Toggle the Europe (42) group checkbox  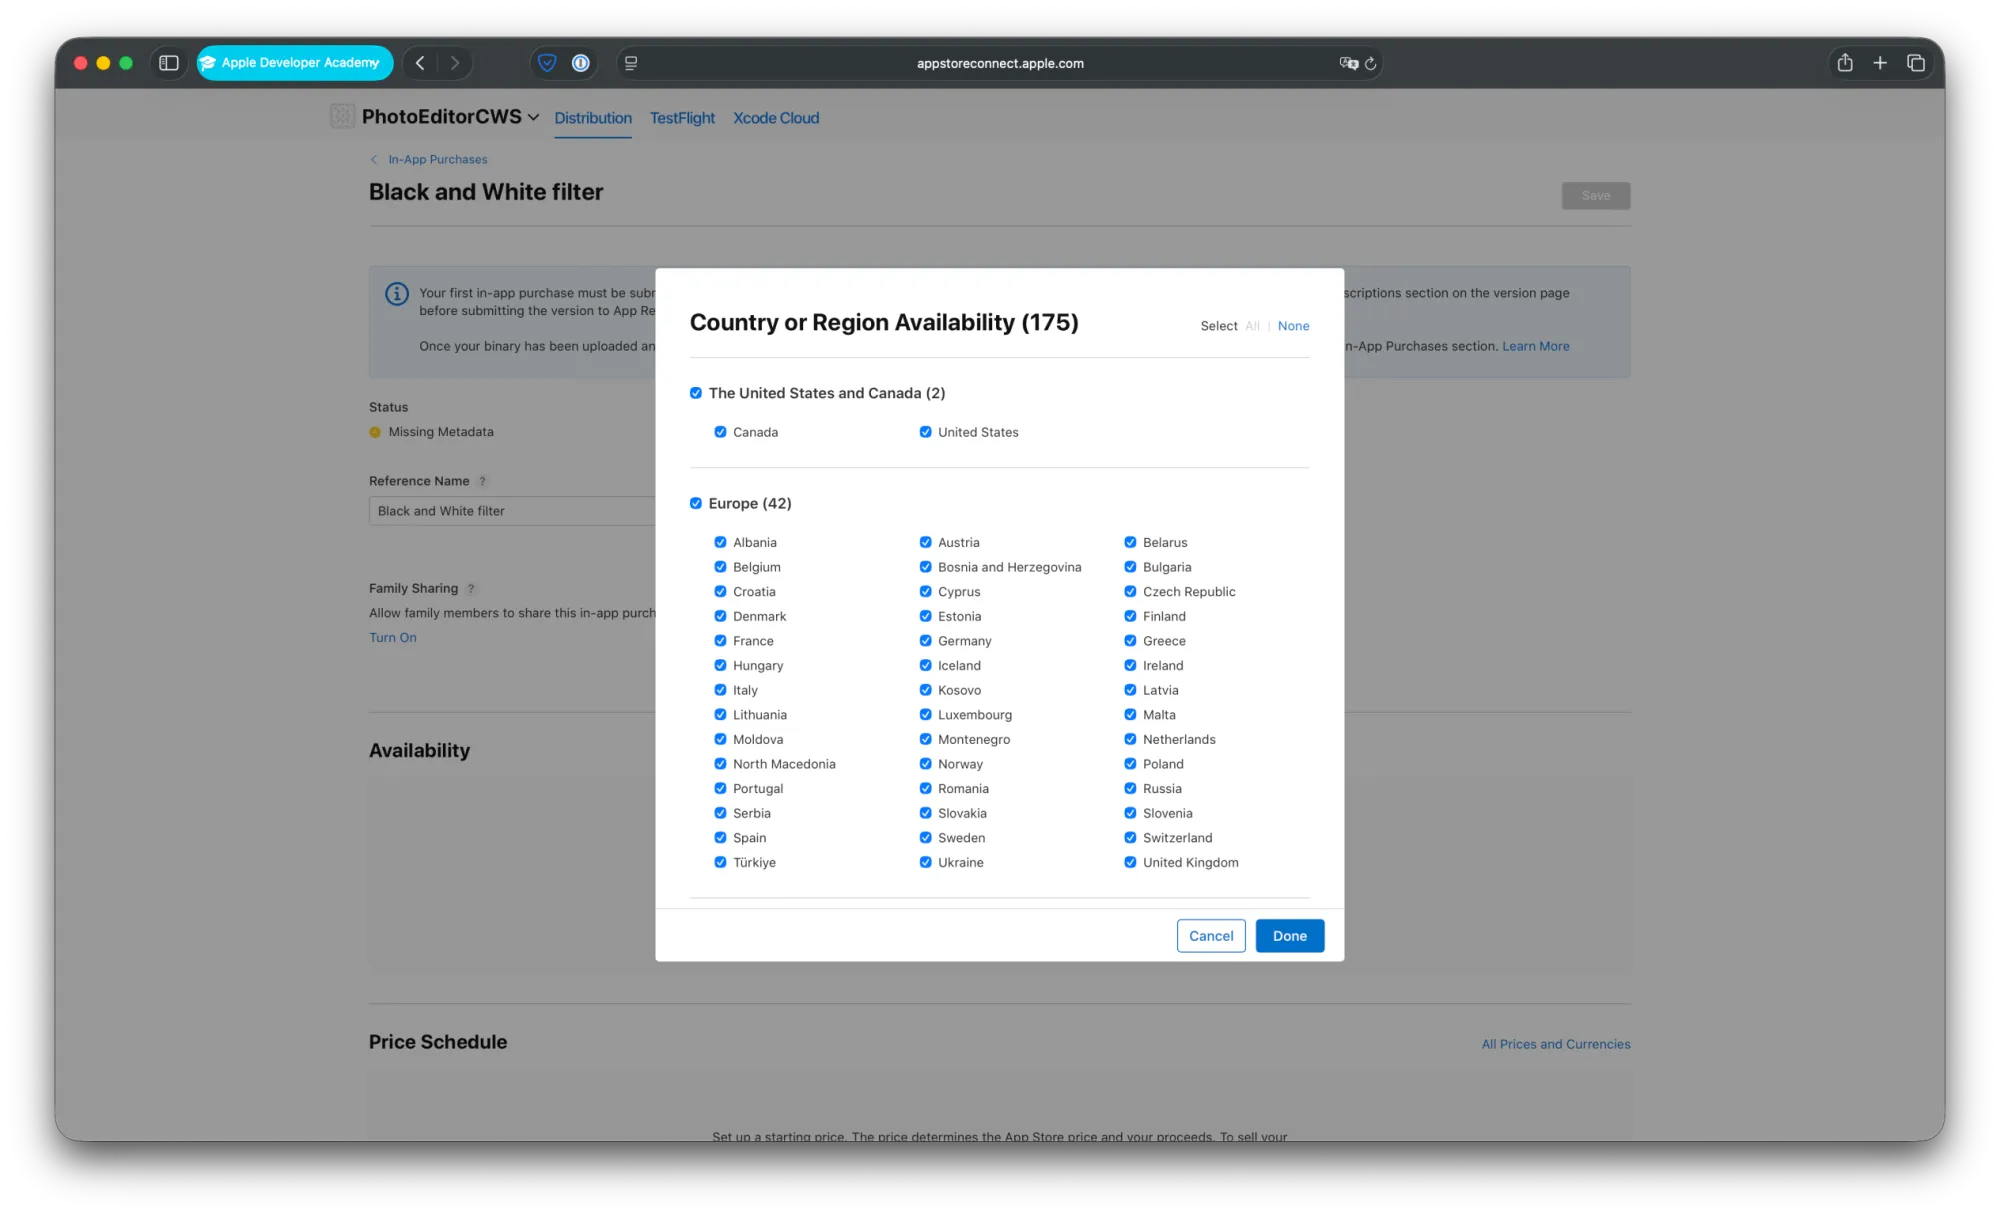point(696,503)
